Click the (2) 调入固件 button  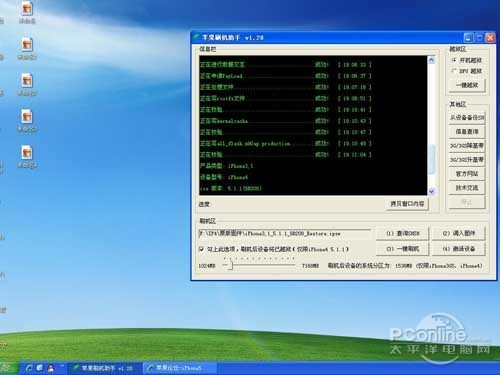click(x=459, y=233)
